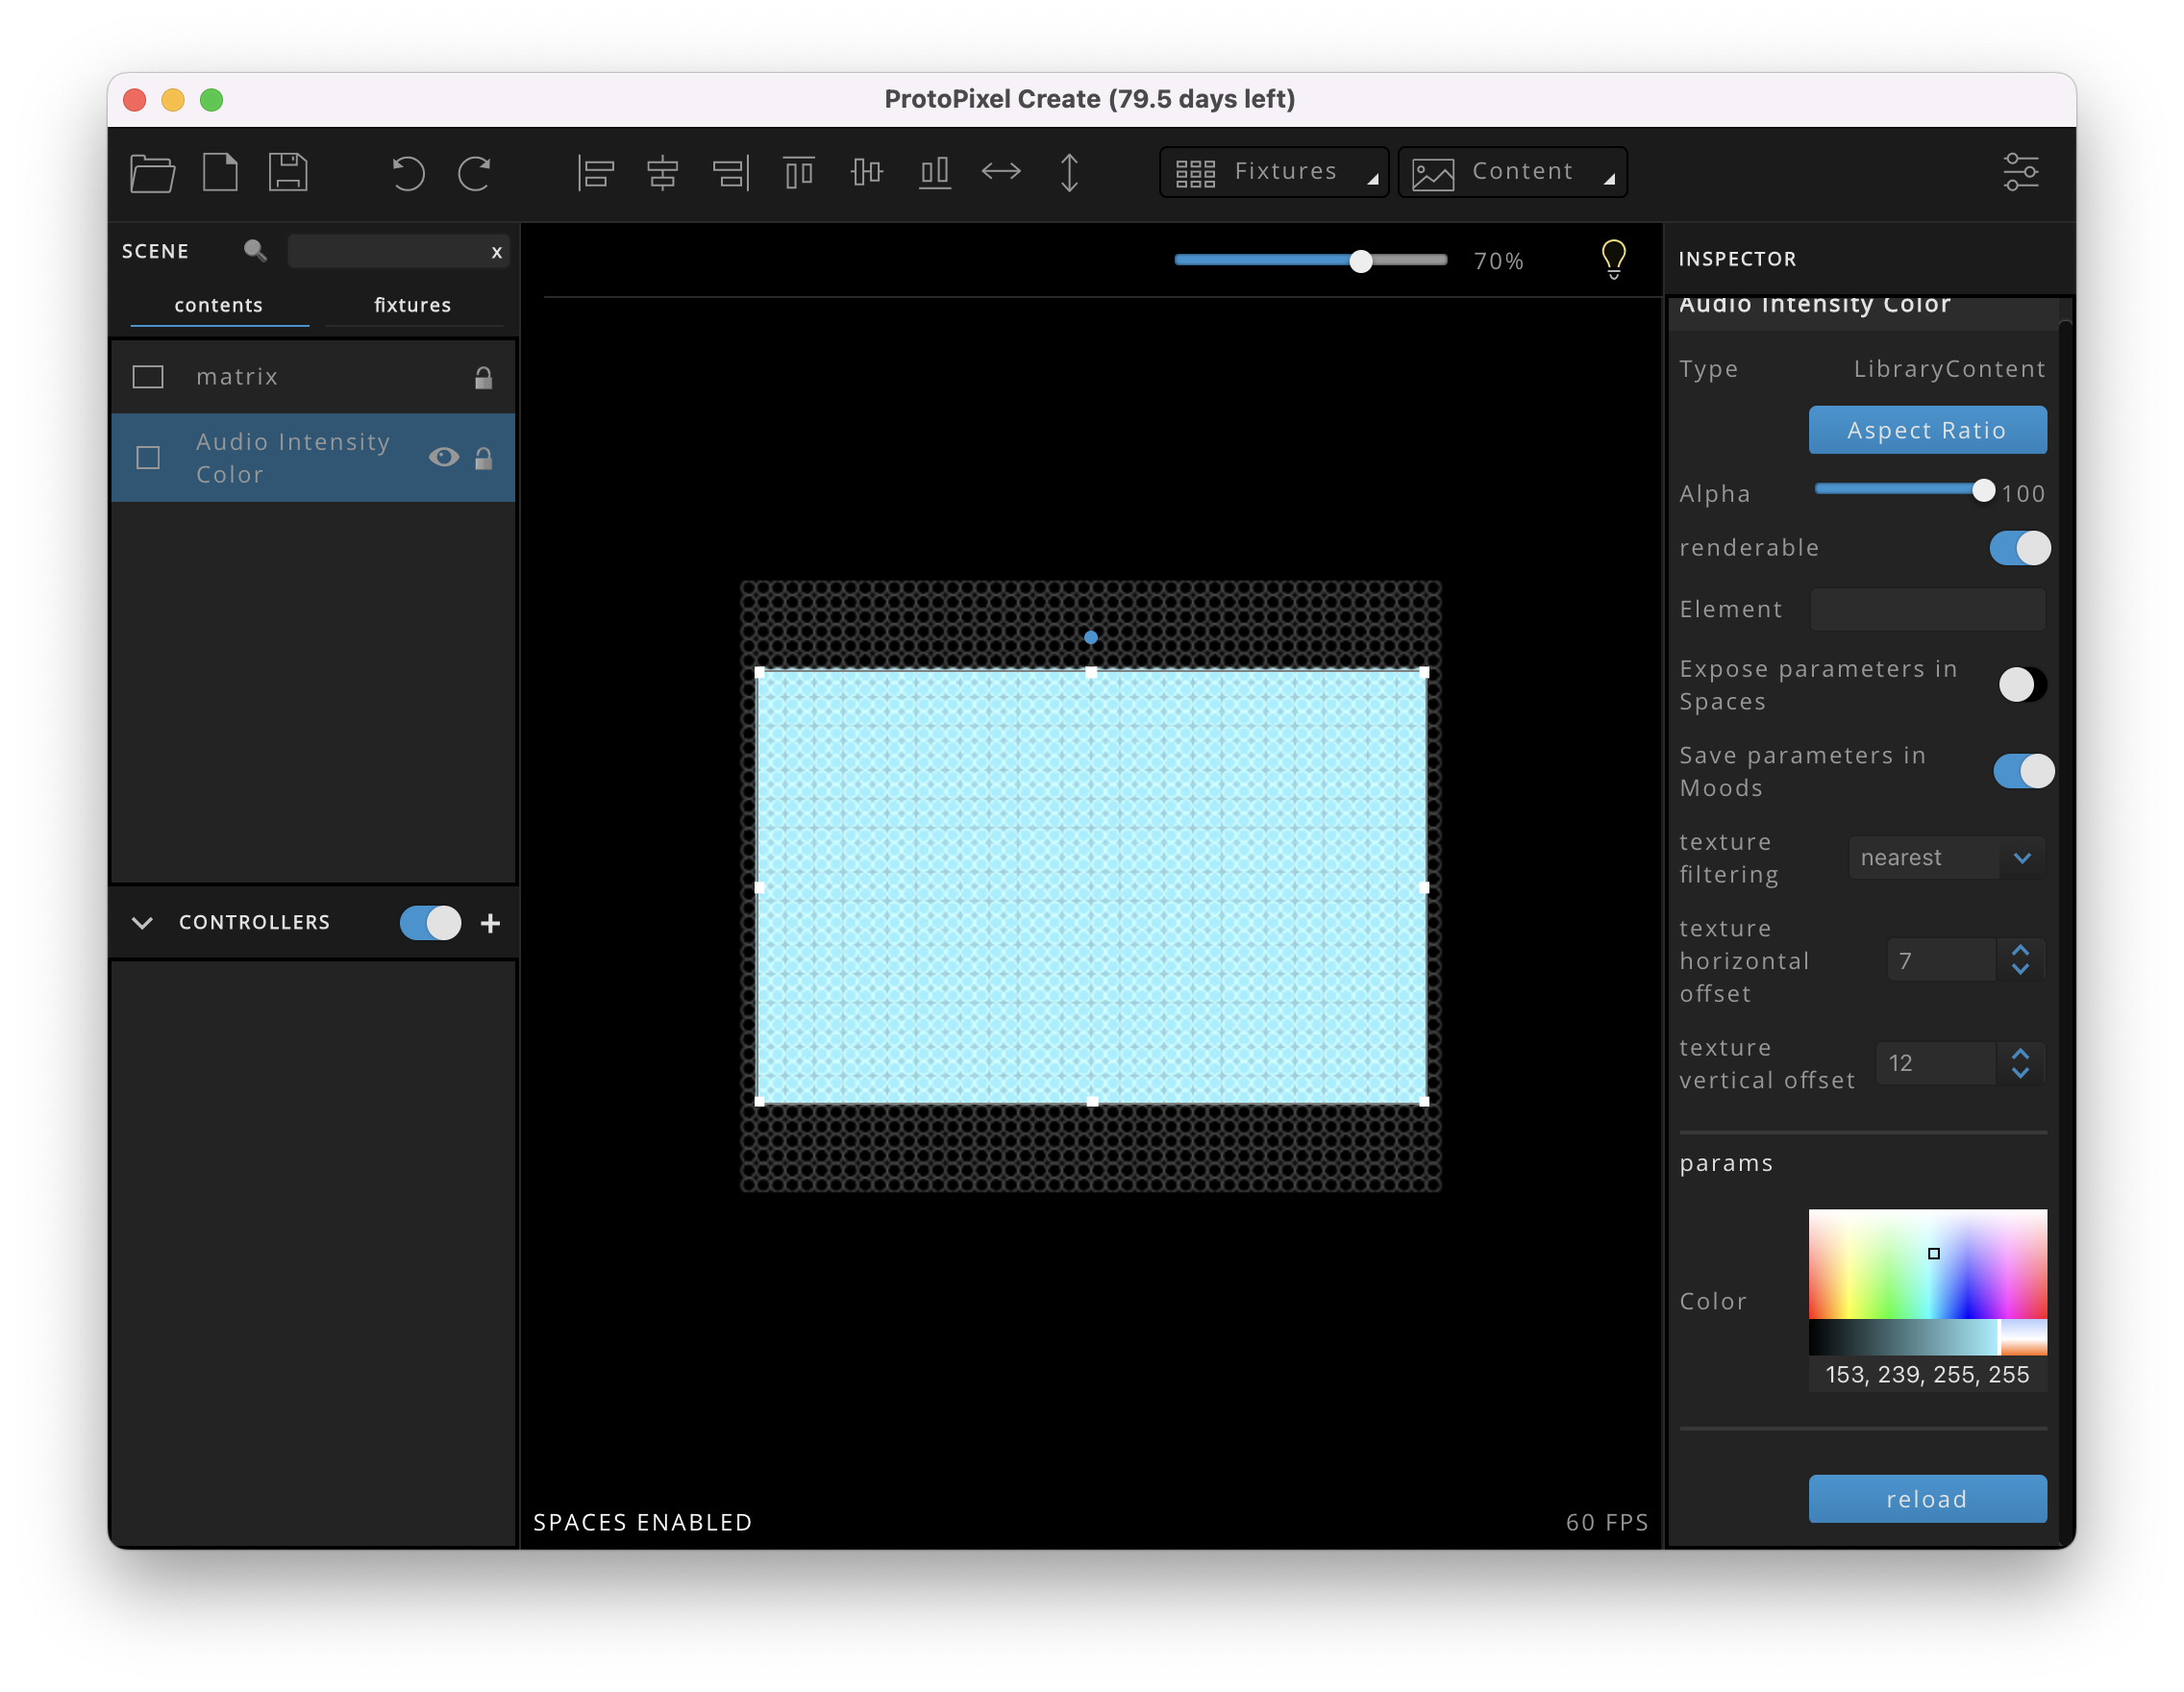Increase texture horizontal offset value

[x=2020, y=950]
